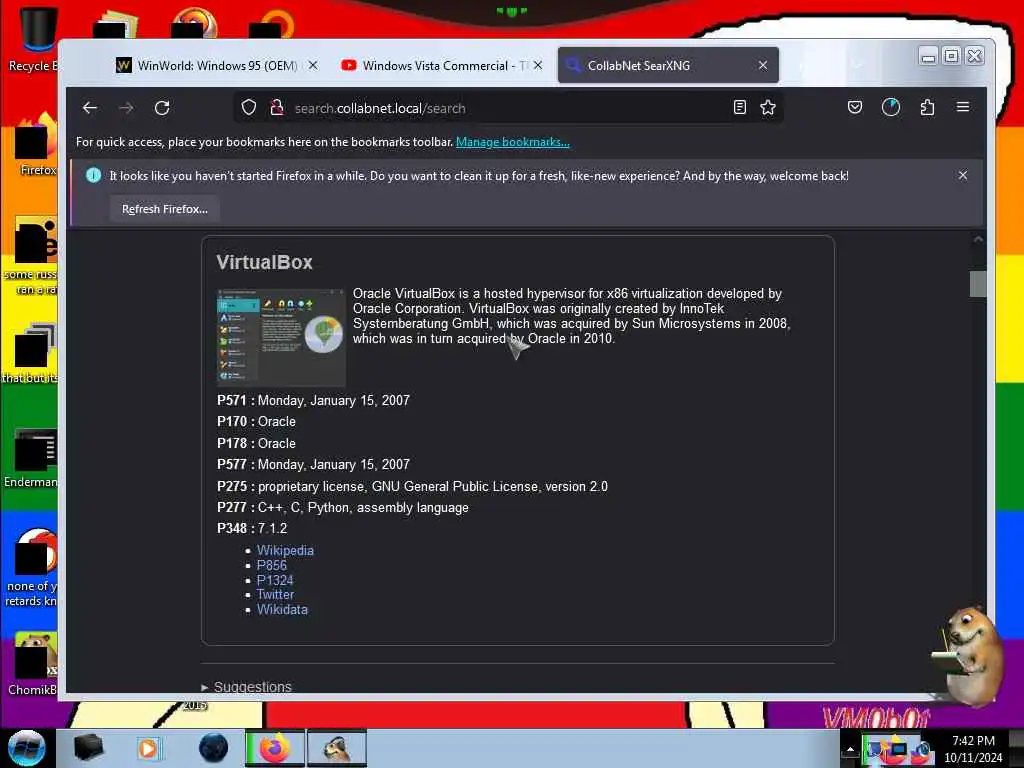
Task: Open the Wikipedia link for VirtualBox
Action: point(285,551)
